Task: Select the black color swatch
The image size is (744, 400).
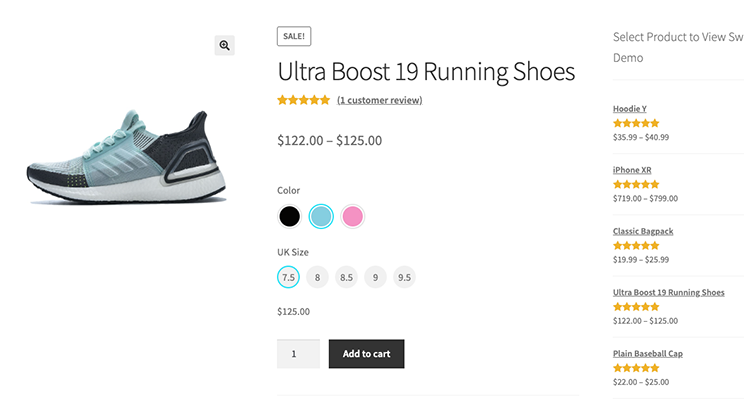Action: click(x=289, y=216)
